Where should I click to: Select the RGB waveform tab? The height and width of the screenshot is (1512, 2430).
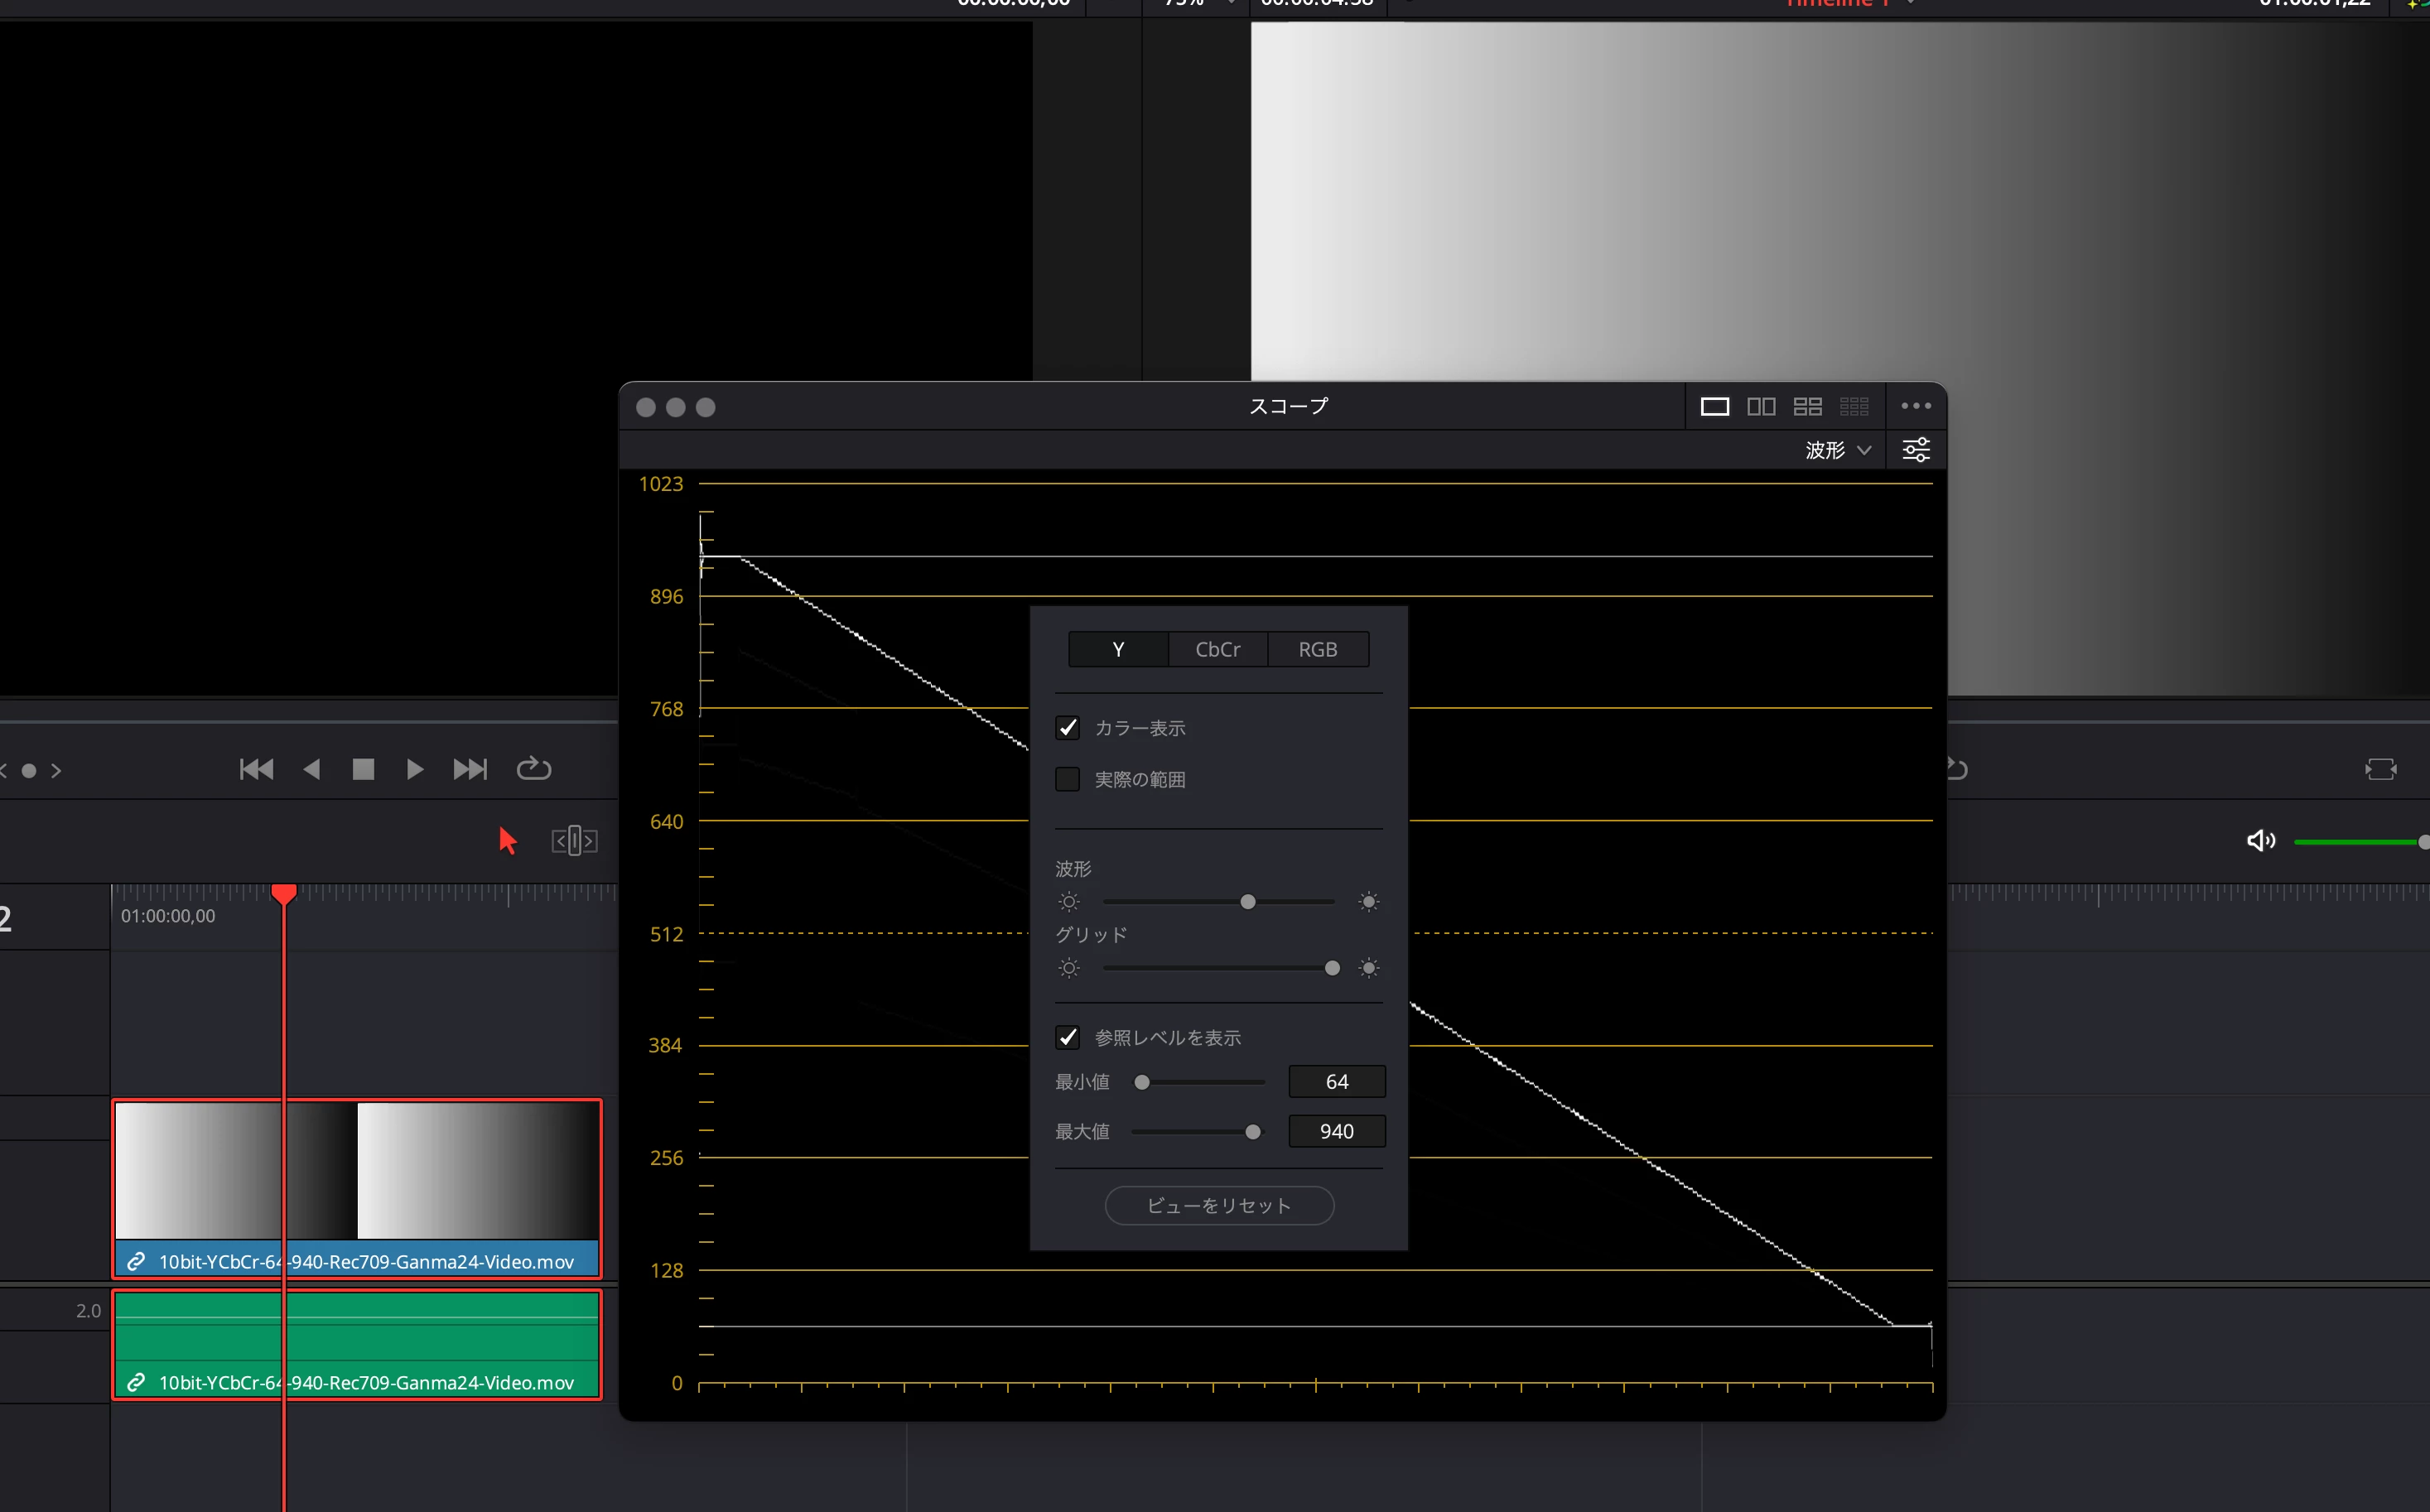(1317, 650)
